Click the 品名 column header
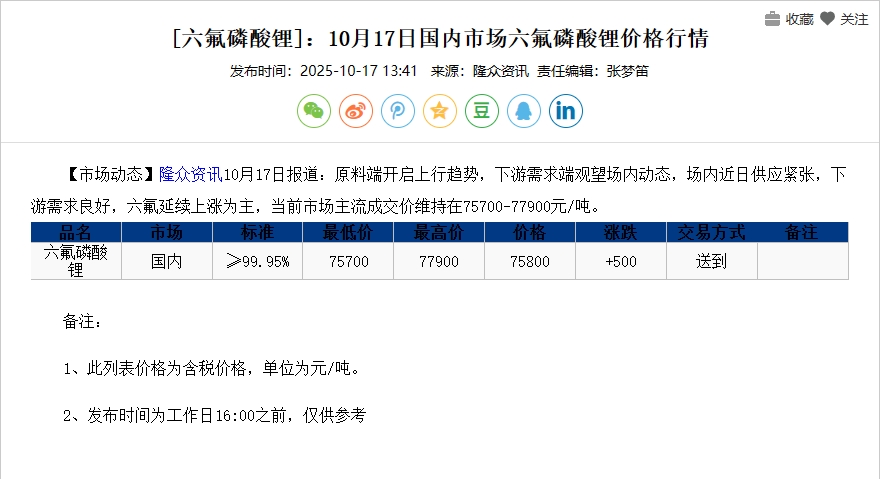 coord(76,232)
